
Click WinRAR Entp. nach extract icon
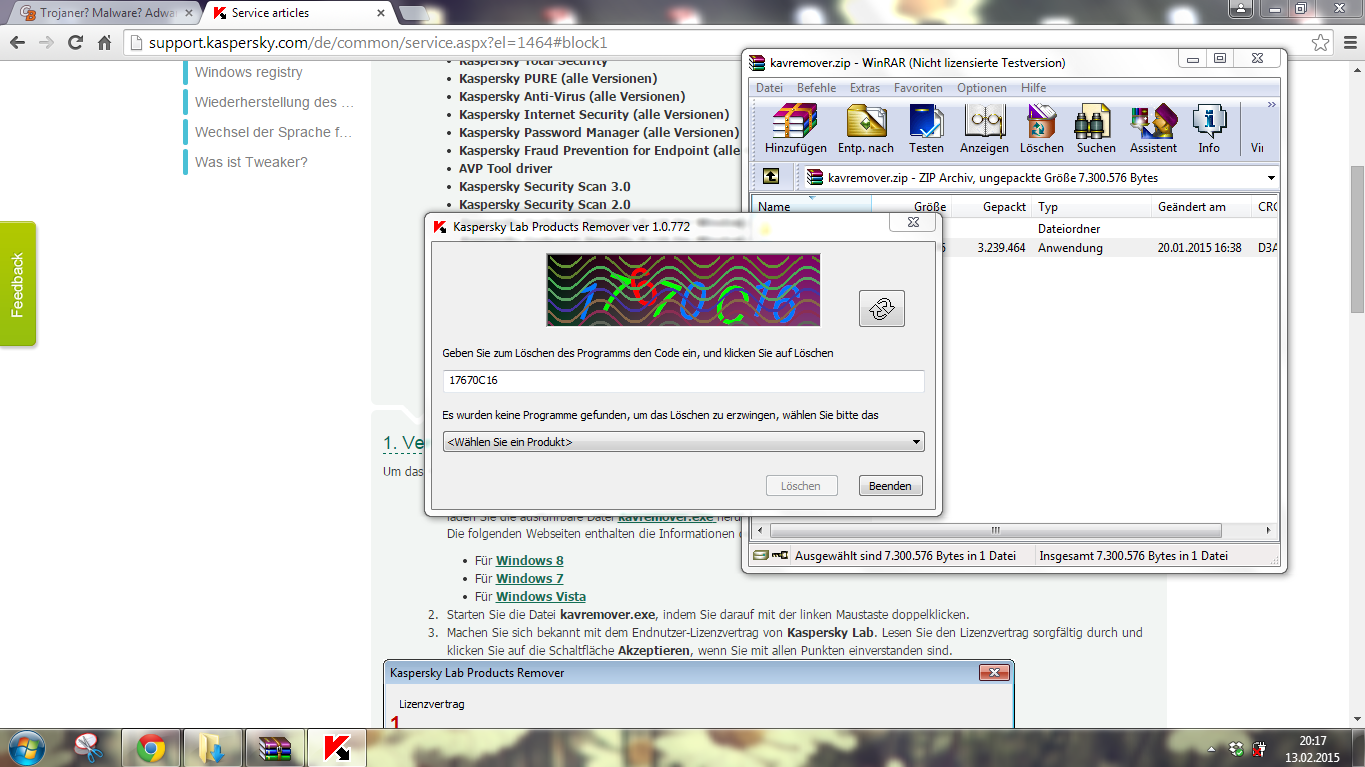pyautogui.click(x=866, y=128)
